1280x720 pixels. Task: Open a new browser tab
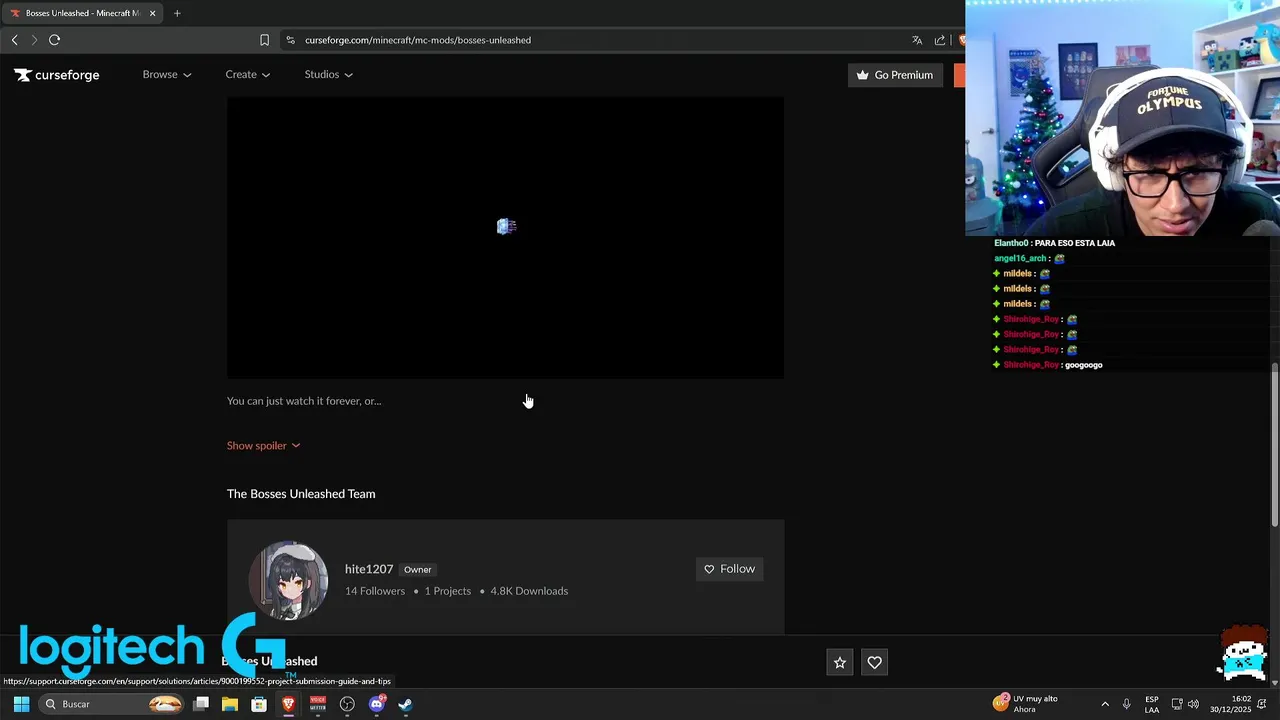(177, 13)
